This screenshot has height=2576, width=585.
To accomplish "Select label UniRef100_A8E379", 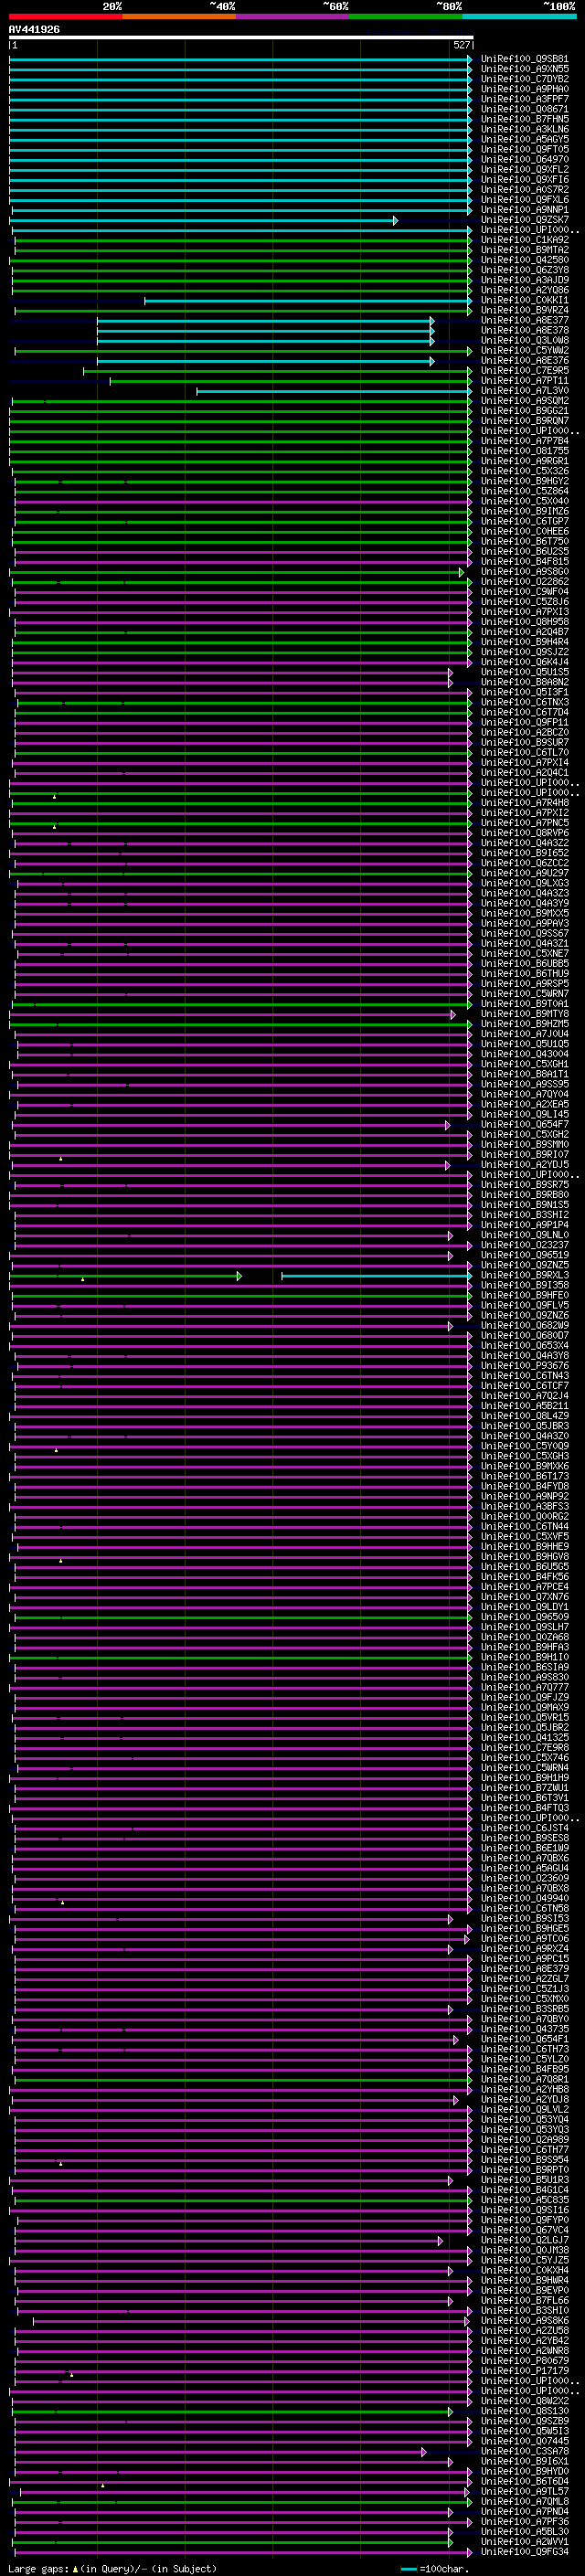I will pos(524,1968).
